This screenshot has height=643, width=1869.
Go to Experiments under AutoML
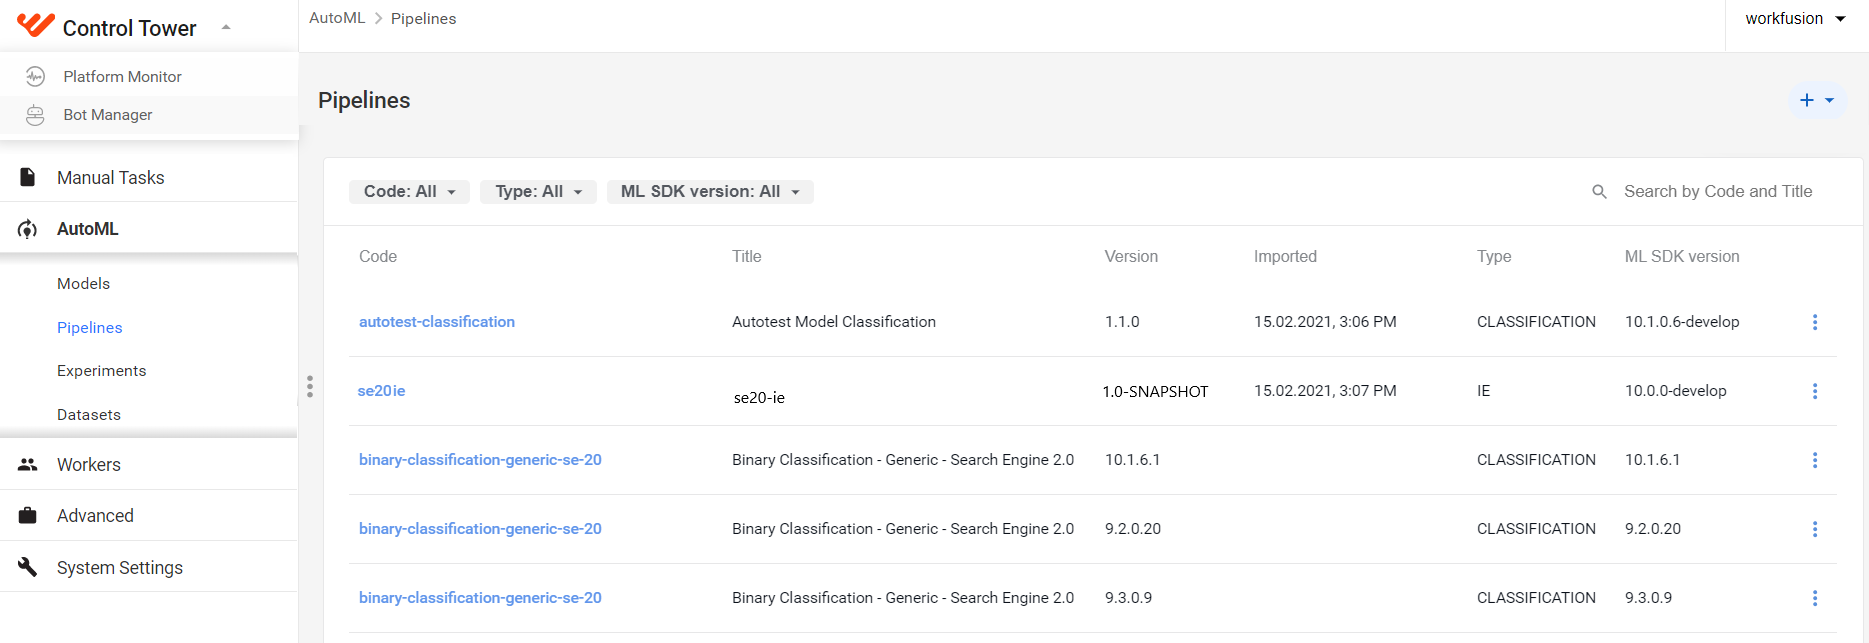point(101,371)
